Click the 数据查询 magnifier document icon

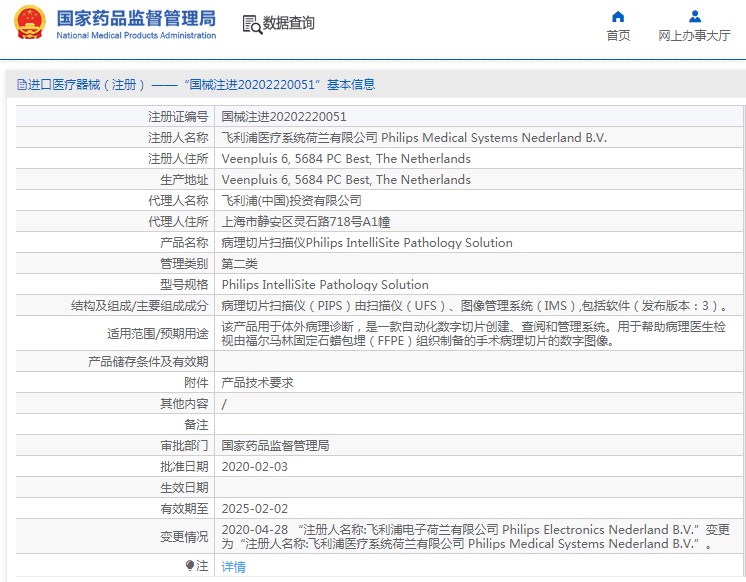click(x=253, y=24)
